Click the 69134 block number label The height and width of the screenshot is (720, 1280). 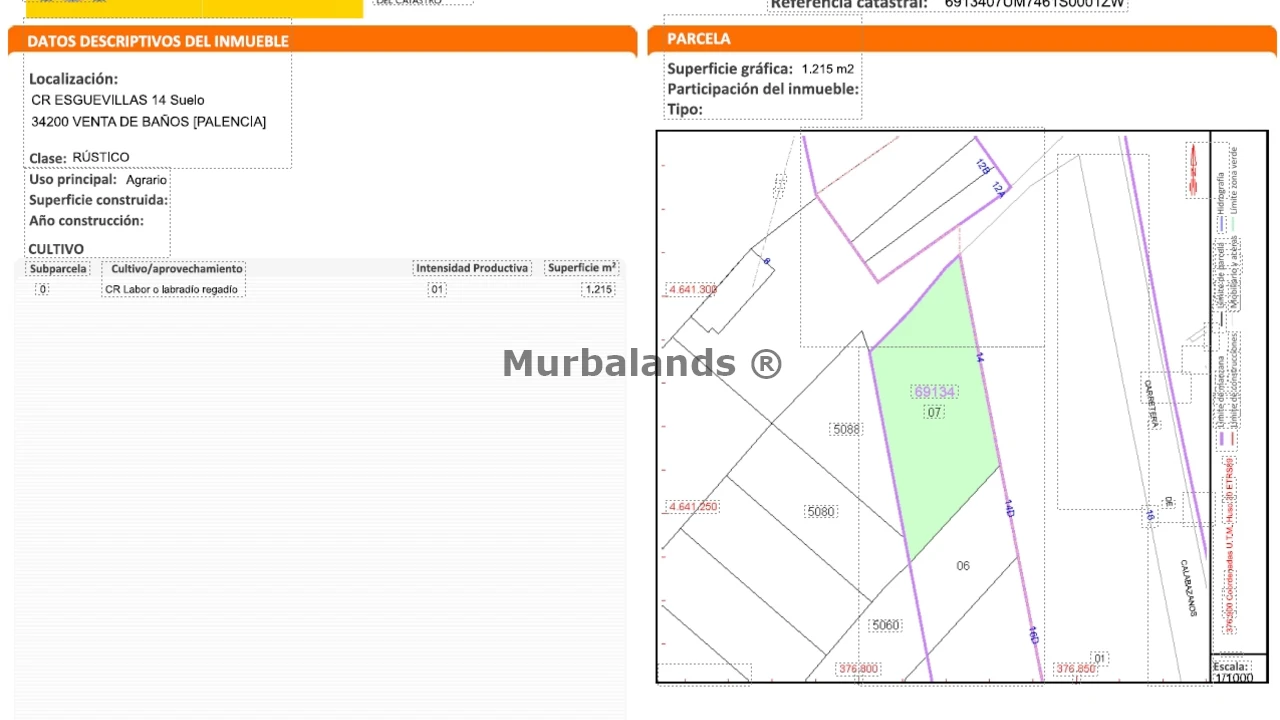tap(934, 392)
